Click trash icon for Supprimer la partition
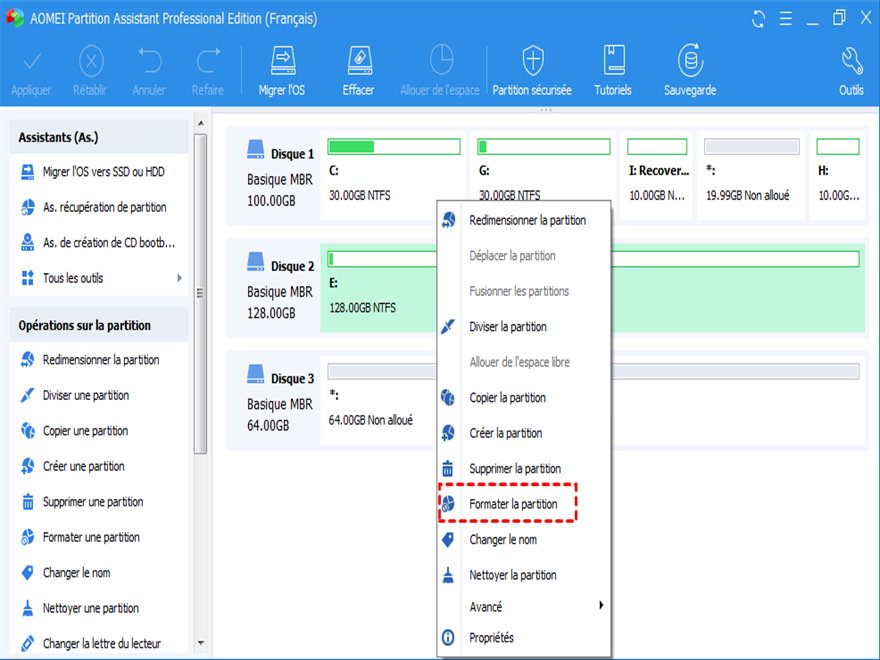The width and height of the screenshot is (880, 660). tap(448, 468)
